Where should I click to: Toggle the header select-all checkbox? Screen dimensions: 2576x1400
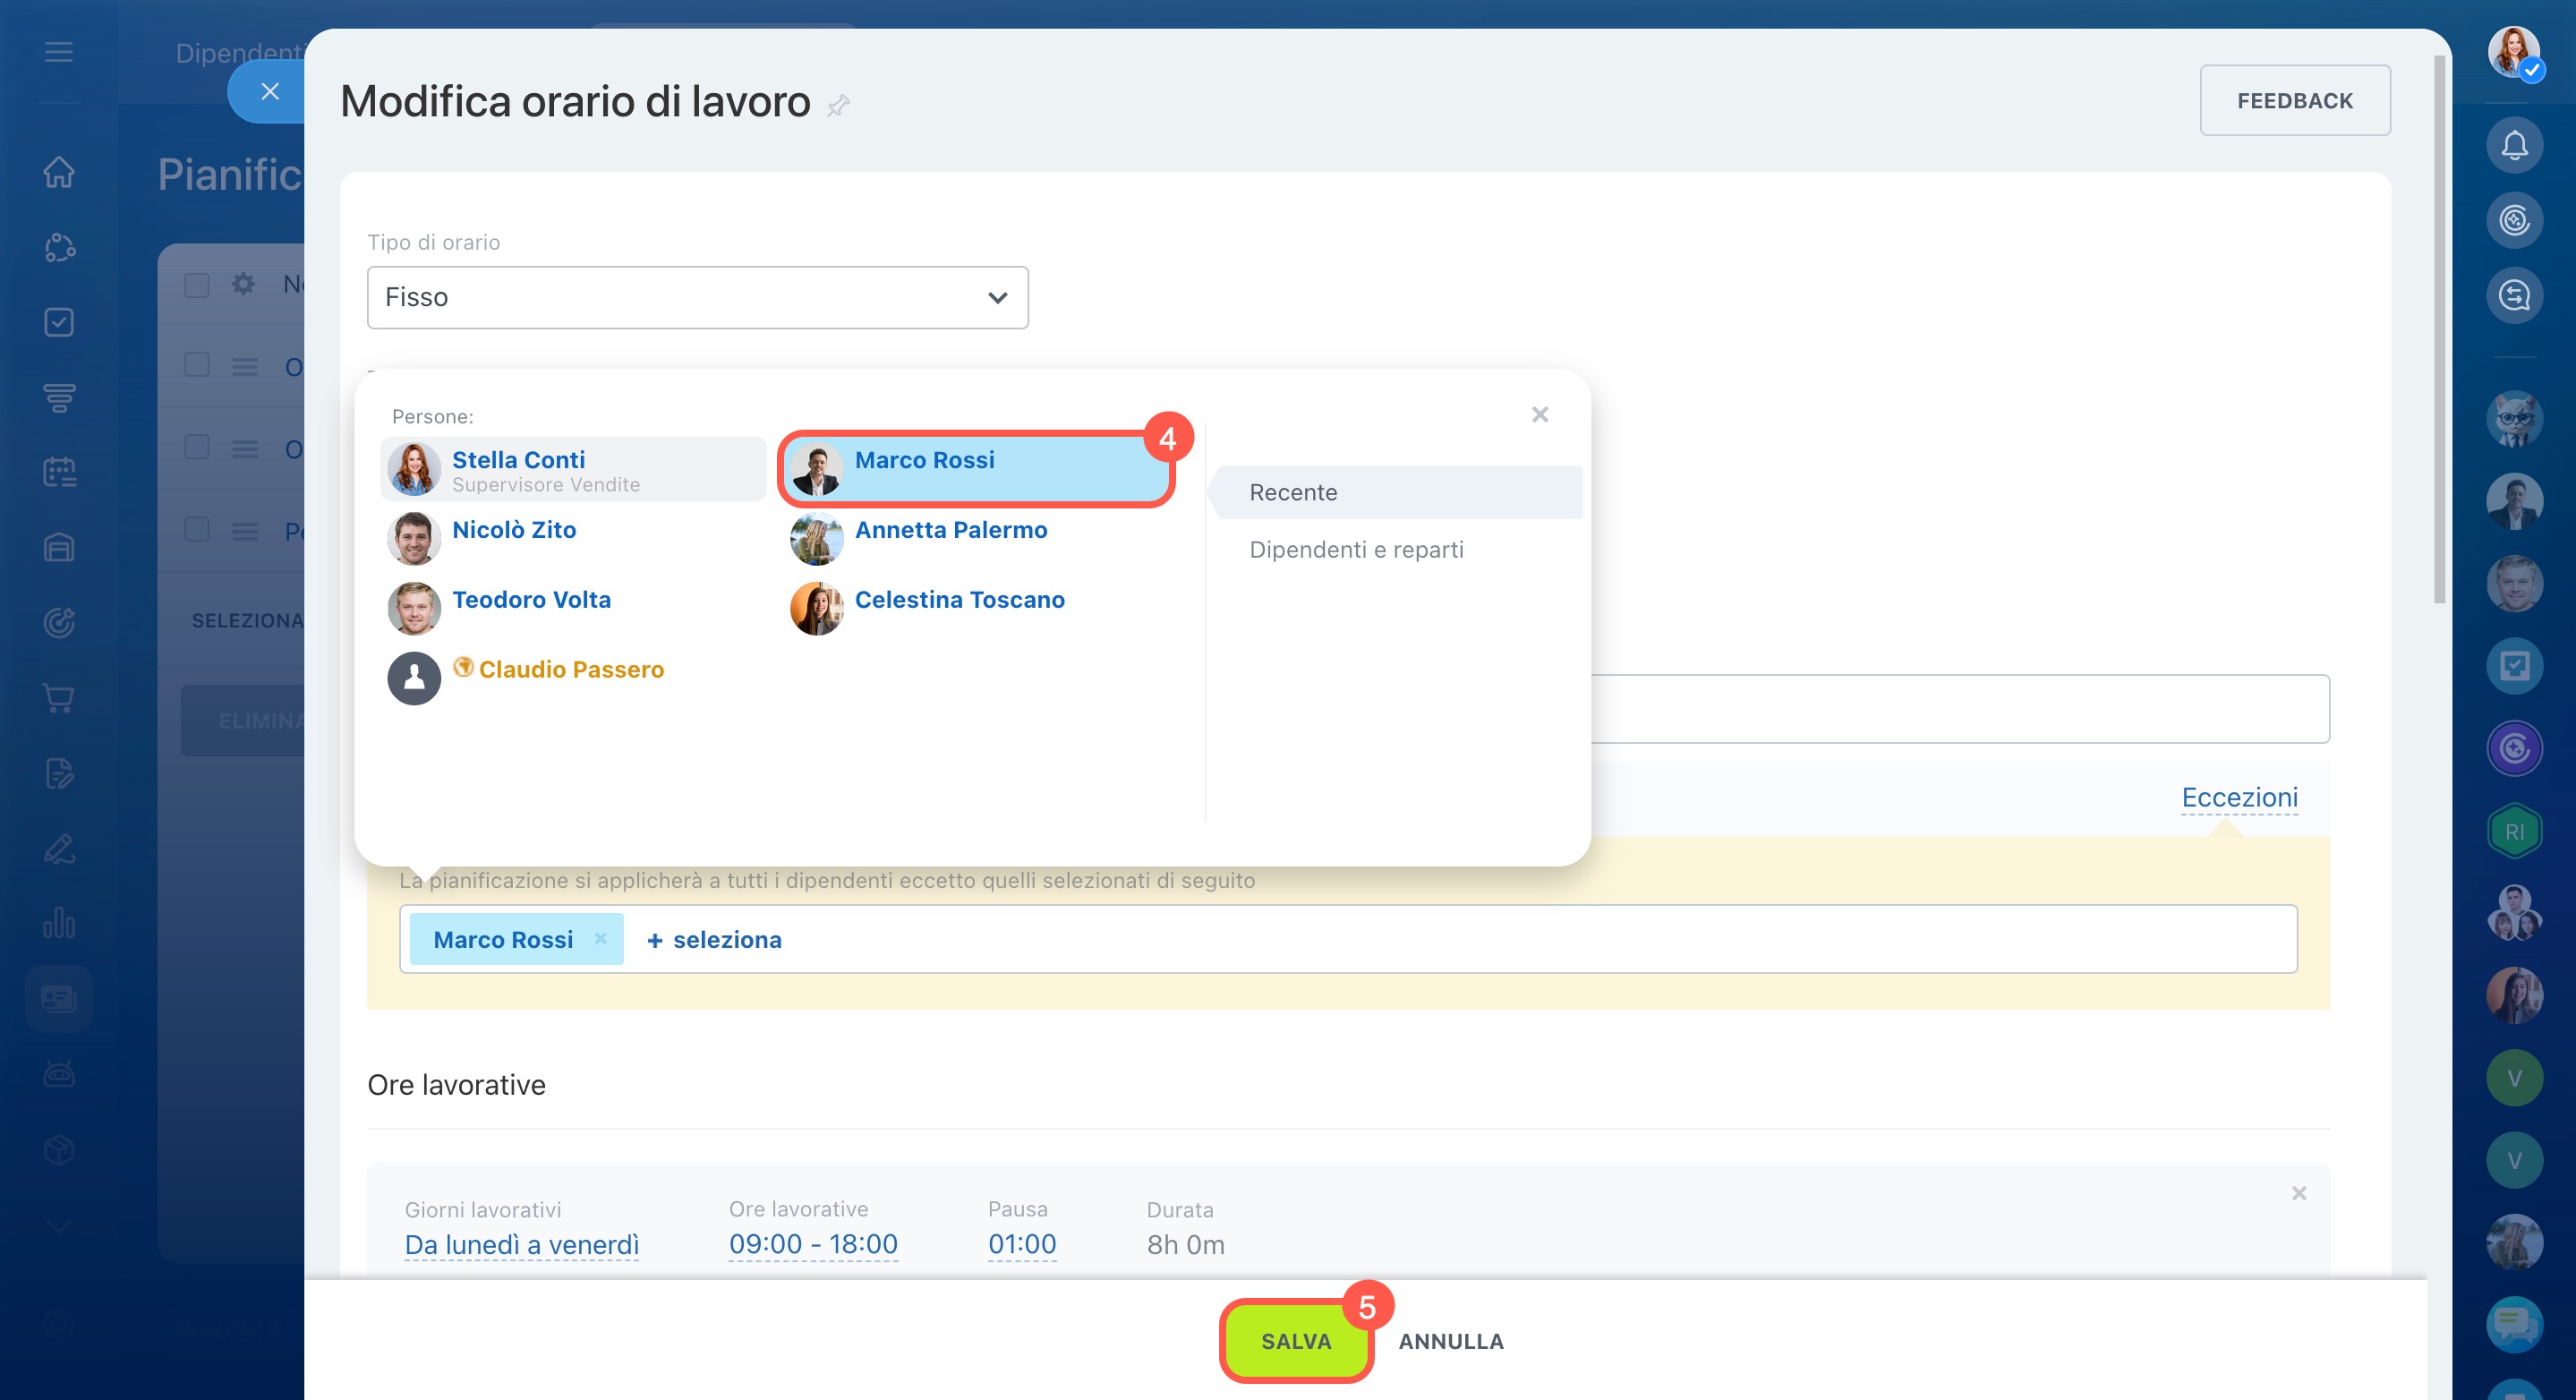pyautogui.click(x=197, y=285)
